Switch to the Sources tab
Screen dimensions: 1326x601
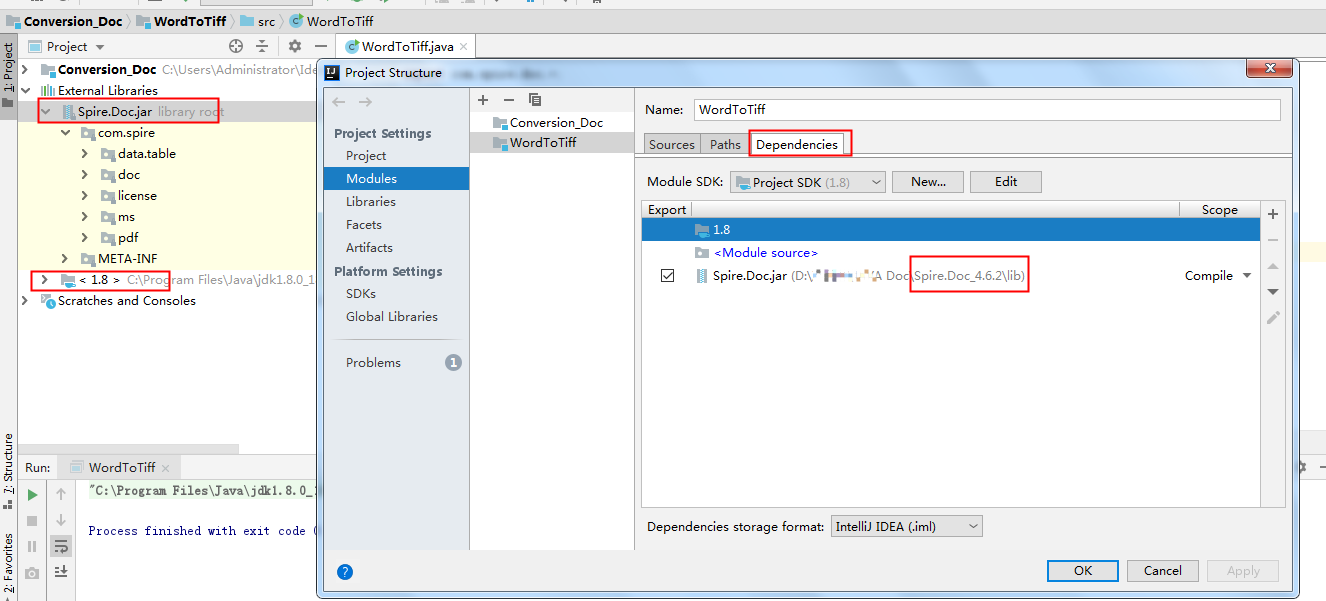click(x=672, y=145)
